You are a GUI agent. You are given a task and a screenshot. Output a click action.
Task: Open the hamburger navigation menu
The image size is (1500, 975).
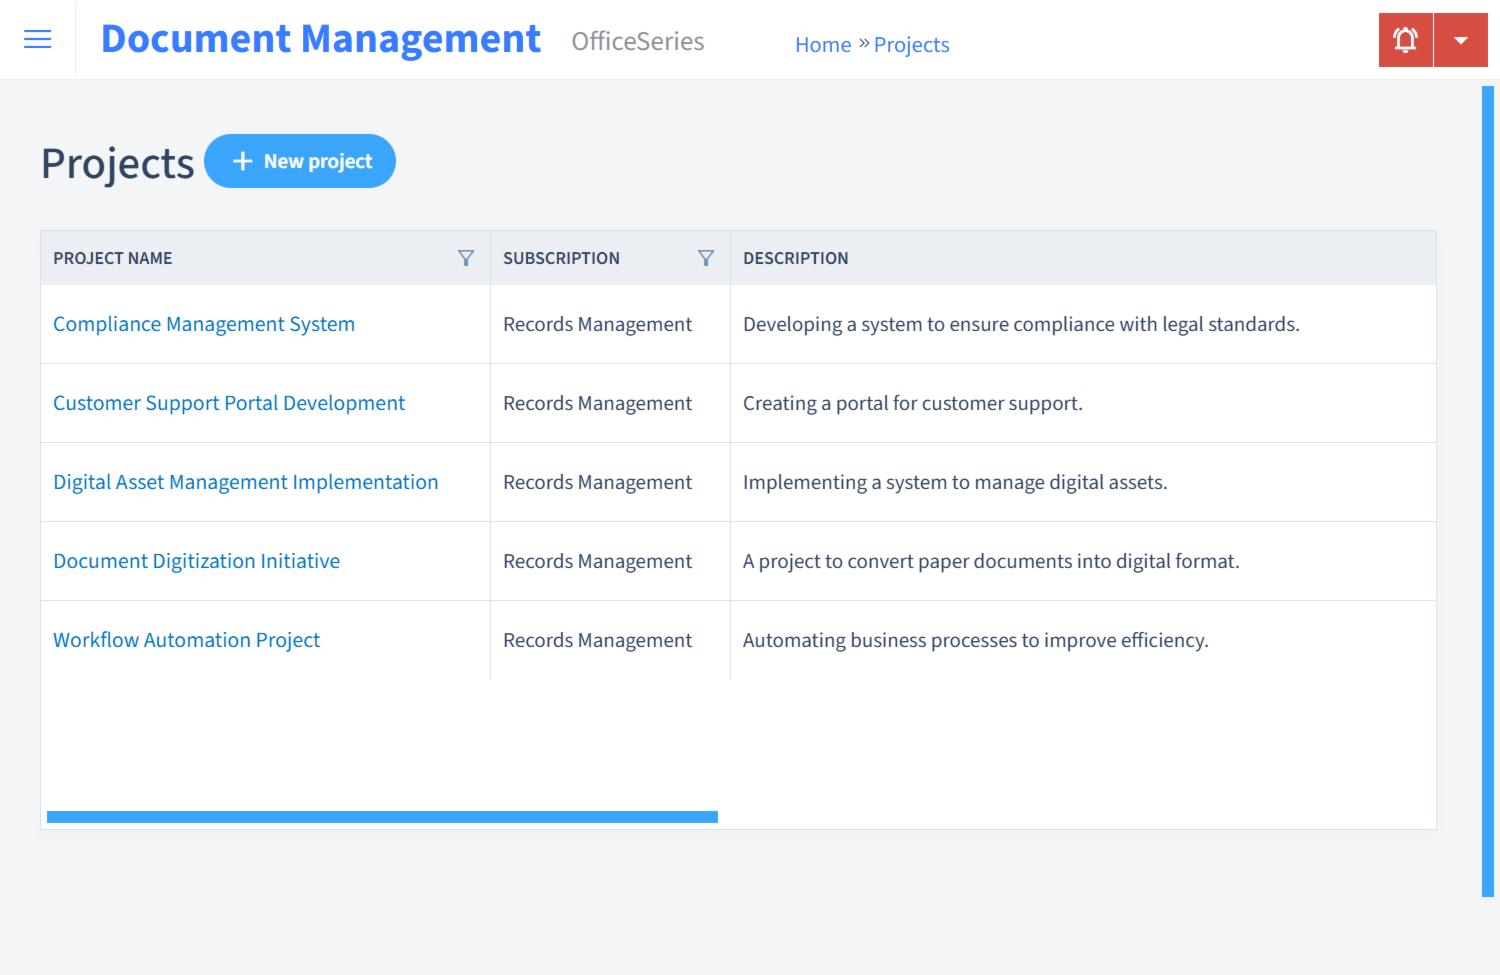[x=37, y=39]
